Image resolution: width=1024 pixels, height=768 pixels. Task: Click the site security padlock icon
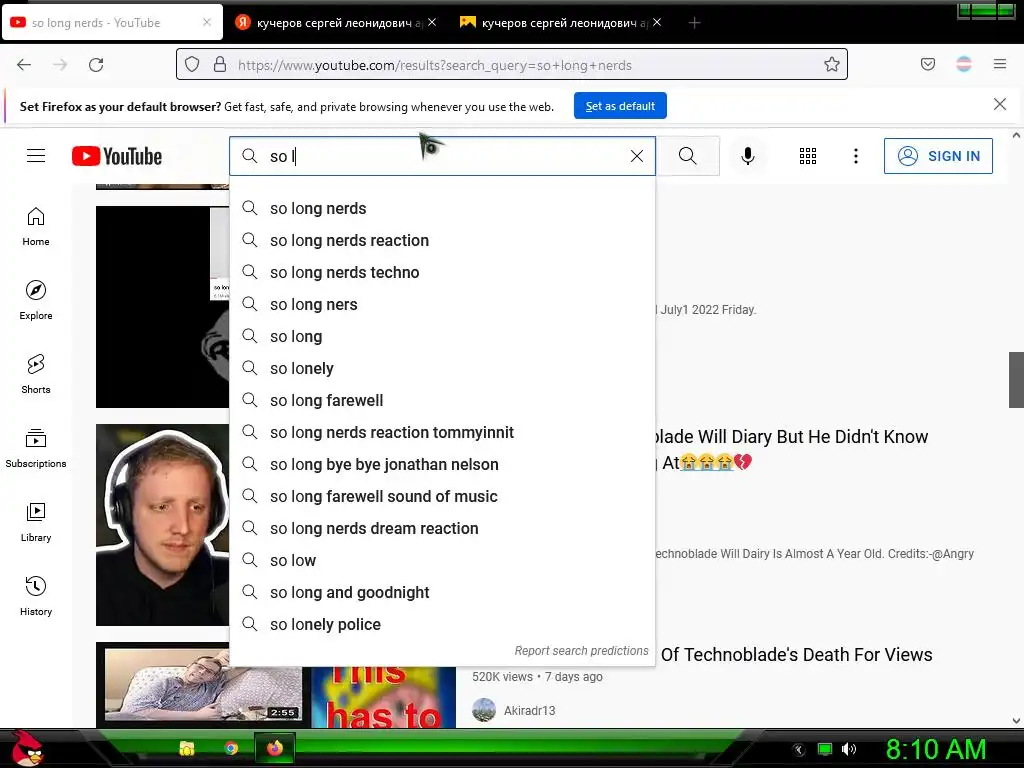tap(220, 64)
